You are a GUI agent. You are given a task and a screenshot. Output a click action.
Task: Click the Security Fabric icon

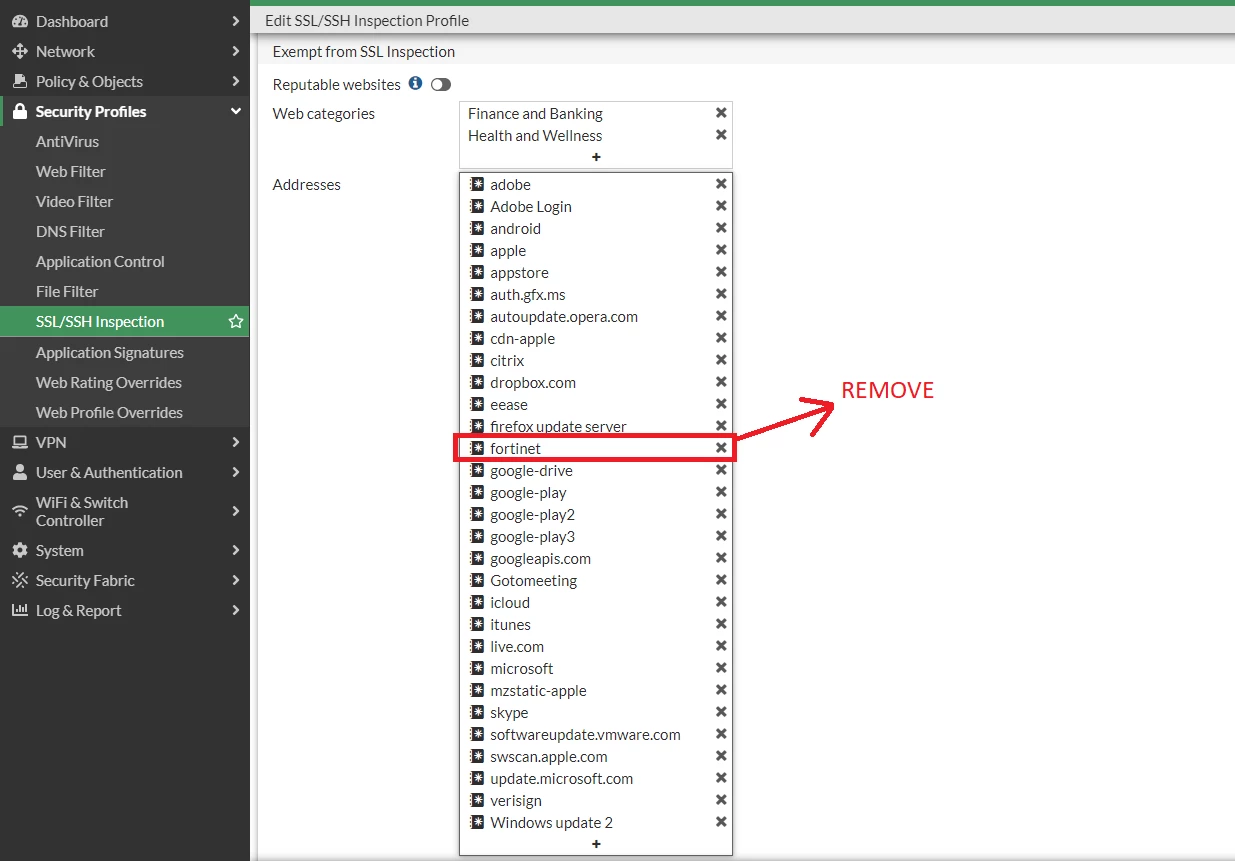click(19, 580)
